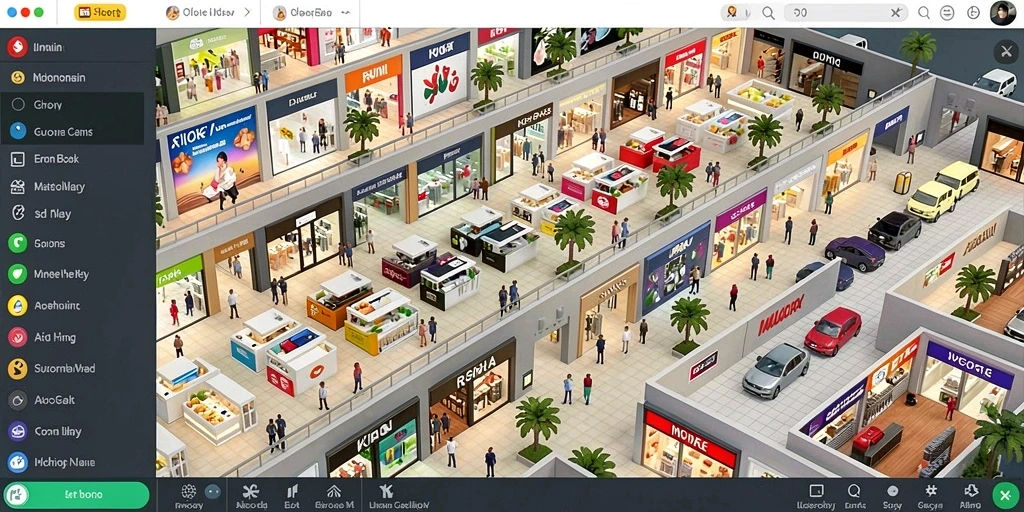This screenshot has height=512, width=1024.
Task: Click the green round X button bottom-right
Action: pos(1005,494)
